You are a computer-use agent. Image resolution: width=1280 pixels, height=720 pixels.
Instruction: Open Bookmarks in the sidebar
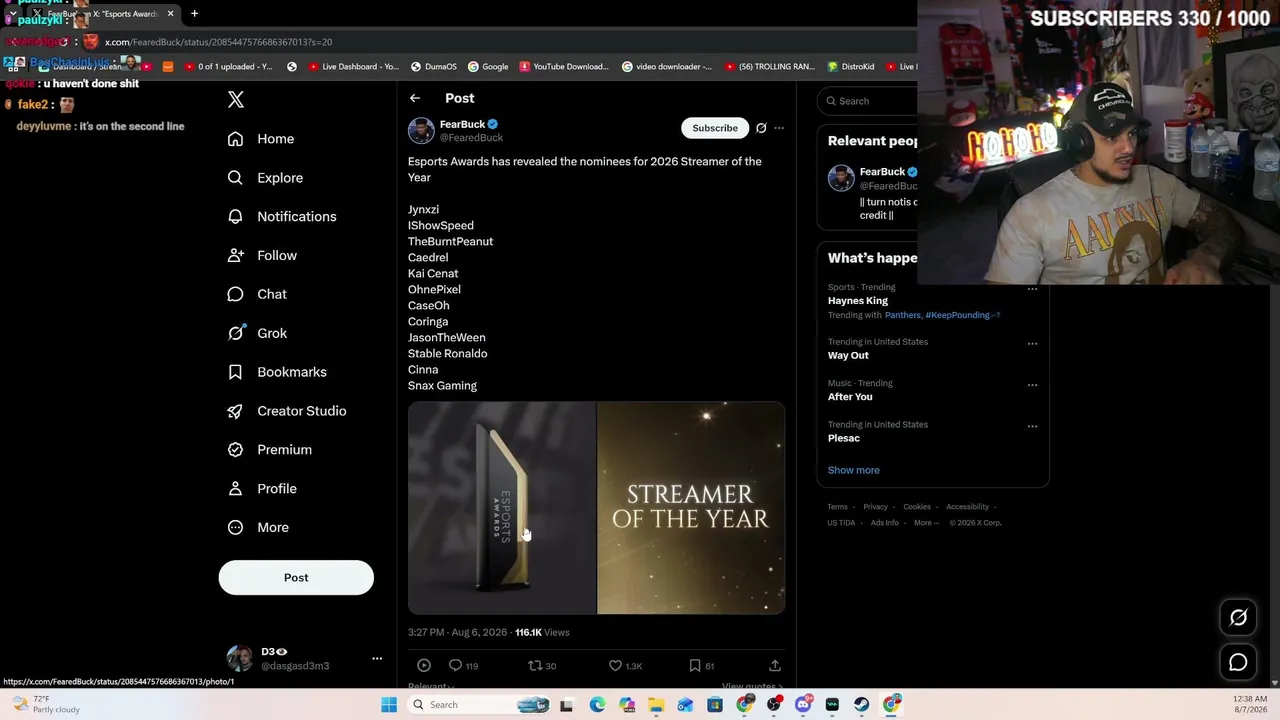[277, 372]
